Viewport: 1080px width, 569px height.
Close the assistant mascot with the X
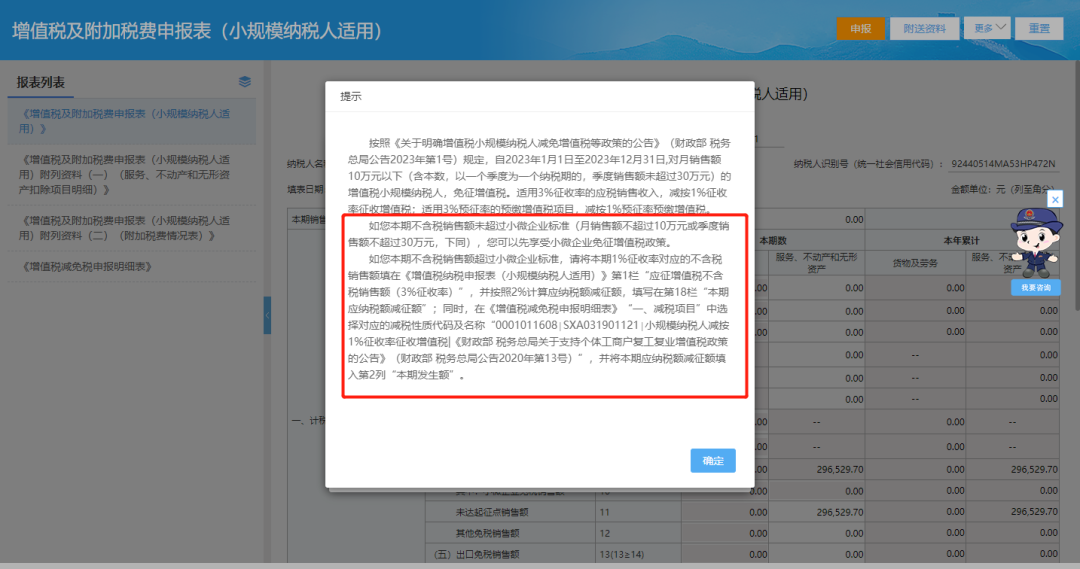[x=1055, y=200]
